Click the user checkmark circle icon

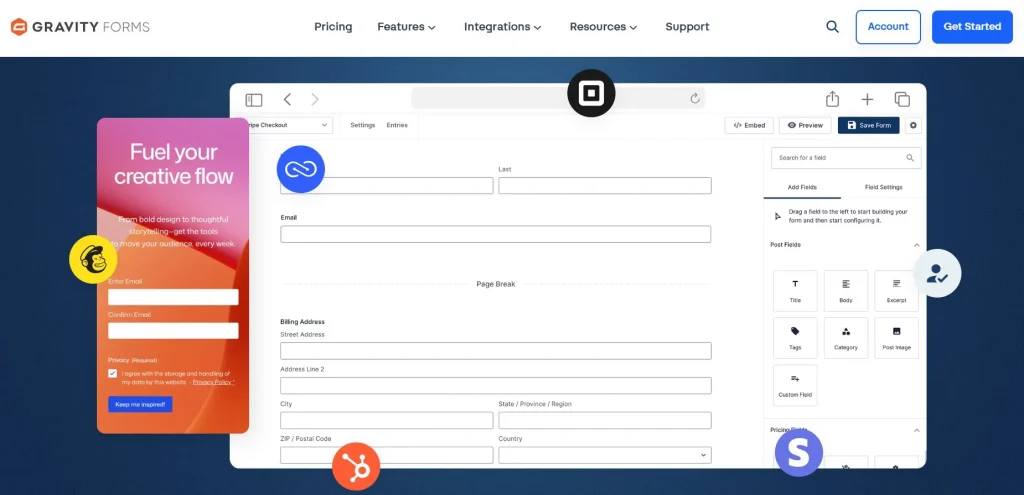937,273
